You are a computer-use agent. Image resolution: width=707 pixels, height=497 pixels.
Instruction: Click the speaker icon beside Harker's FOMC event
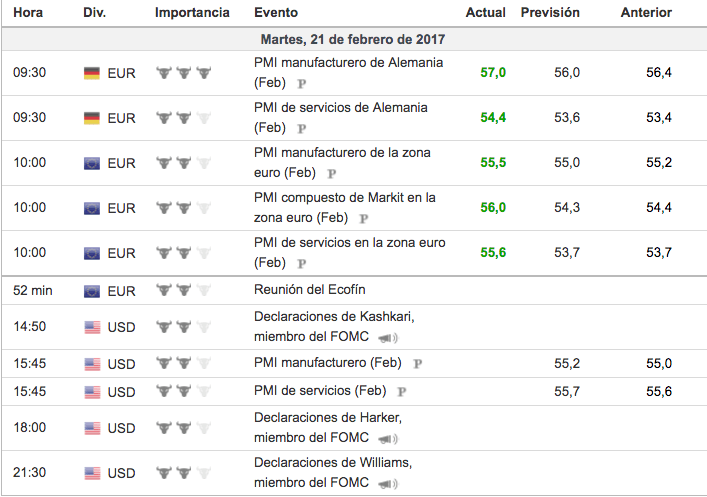point(386,438)
